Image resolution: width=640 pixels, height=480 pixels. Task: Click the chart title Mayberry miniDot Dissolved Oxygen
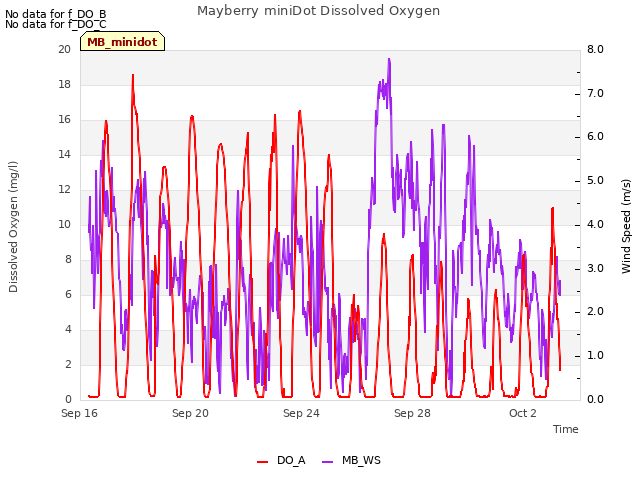click(x=318, y=11)
